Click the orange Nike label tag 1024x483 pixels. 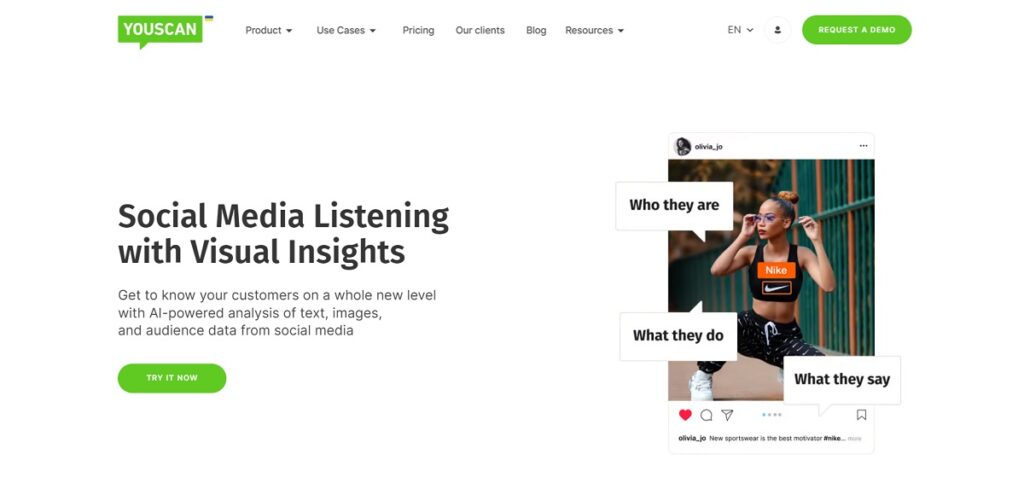[776, 270]
